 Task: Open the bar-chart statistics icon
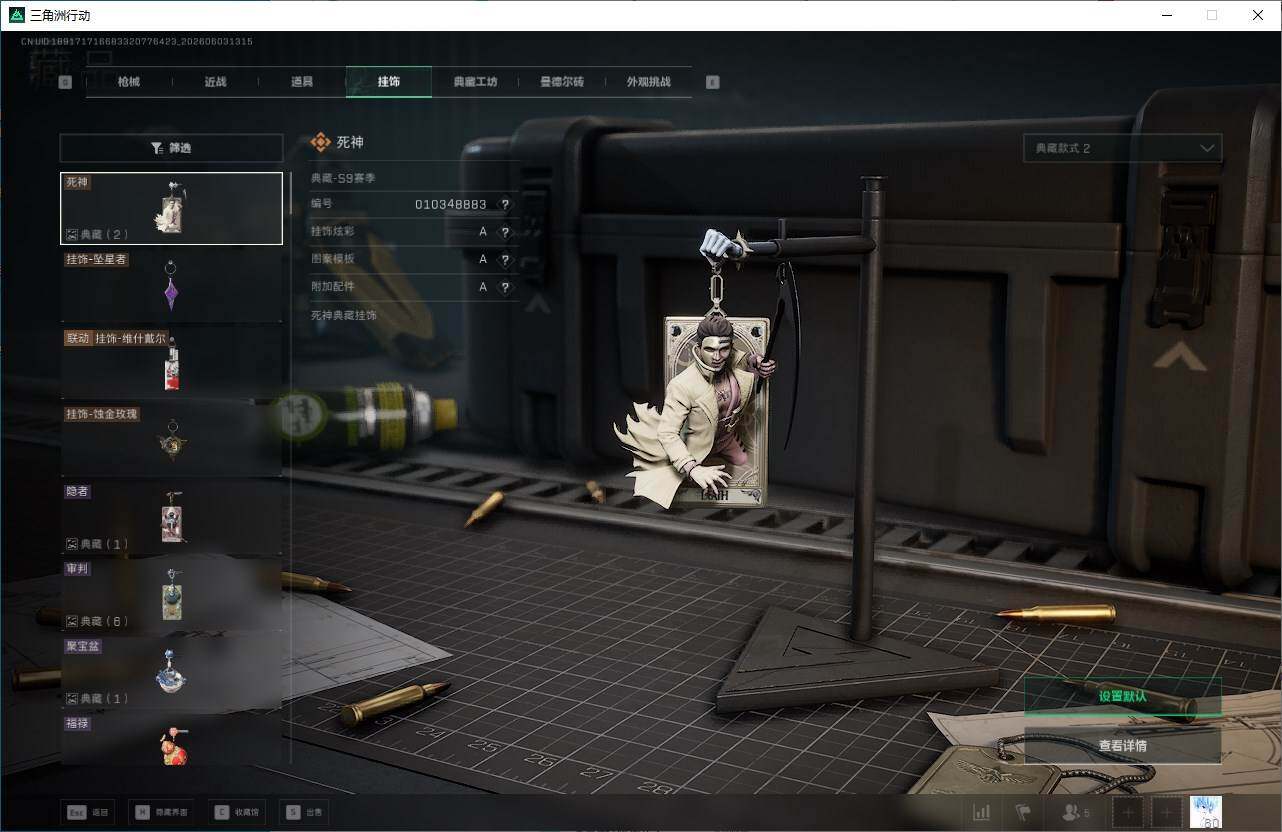982,813
